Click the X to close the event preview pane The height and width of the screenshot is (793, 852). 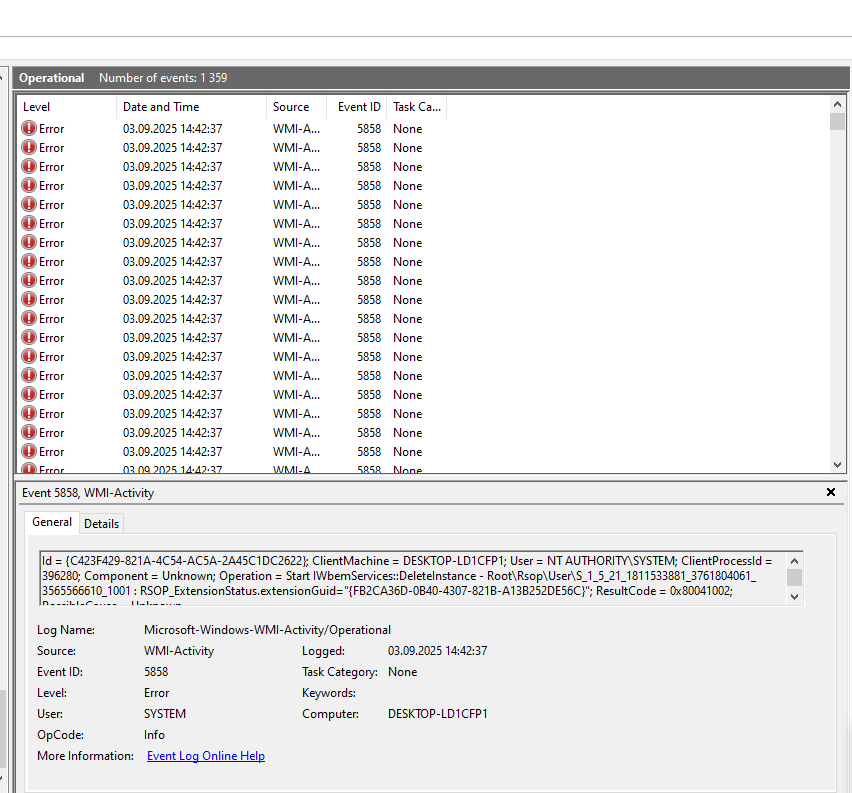tap(831, 492)
